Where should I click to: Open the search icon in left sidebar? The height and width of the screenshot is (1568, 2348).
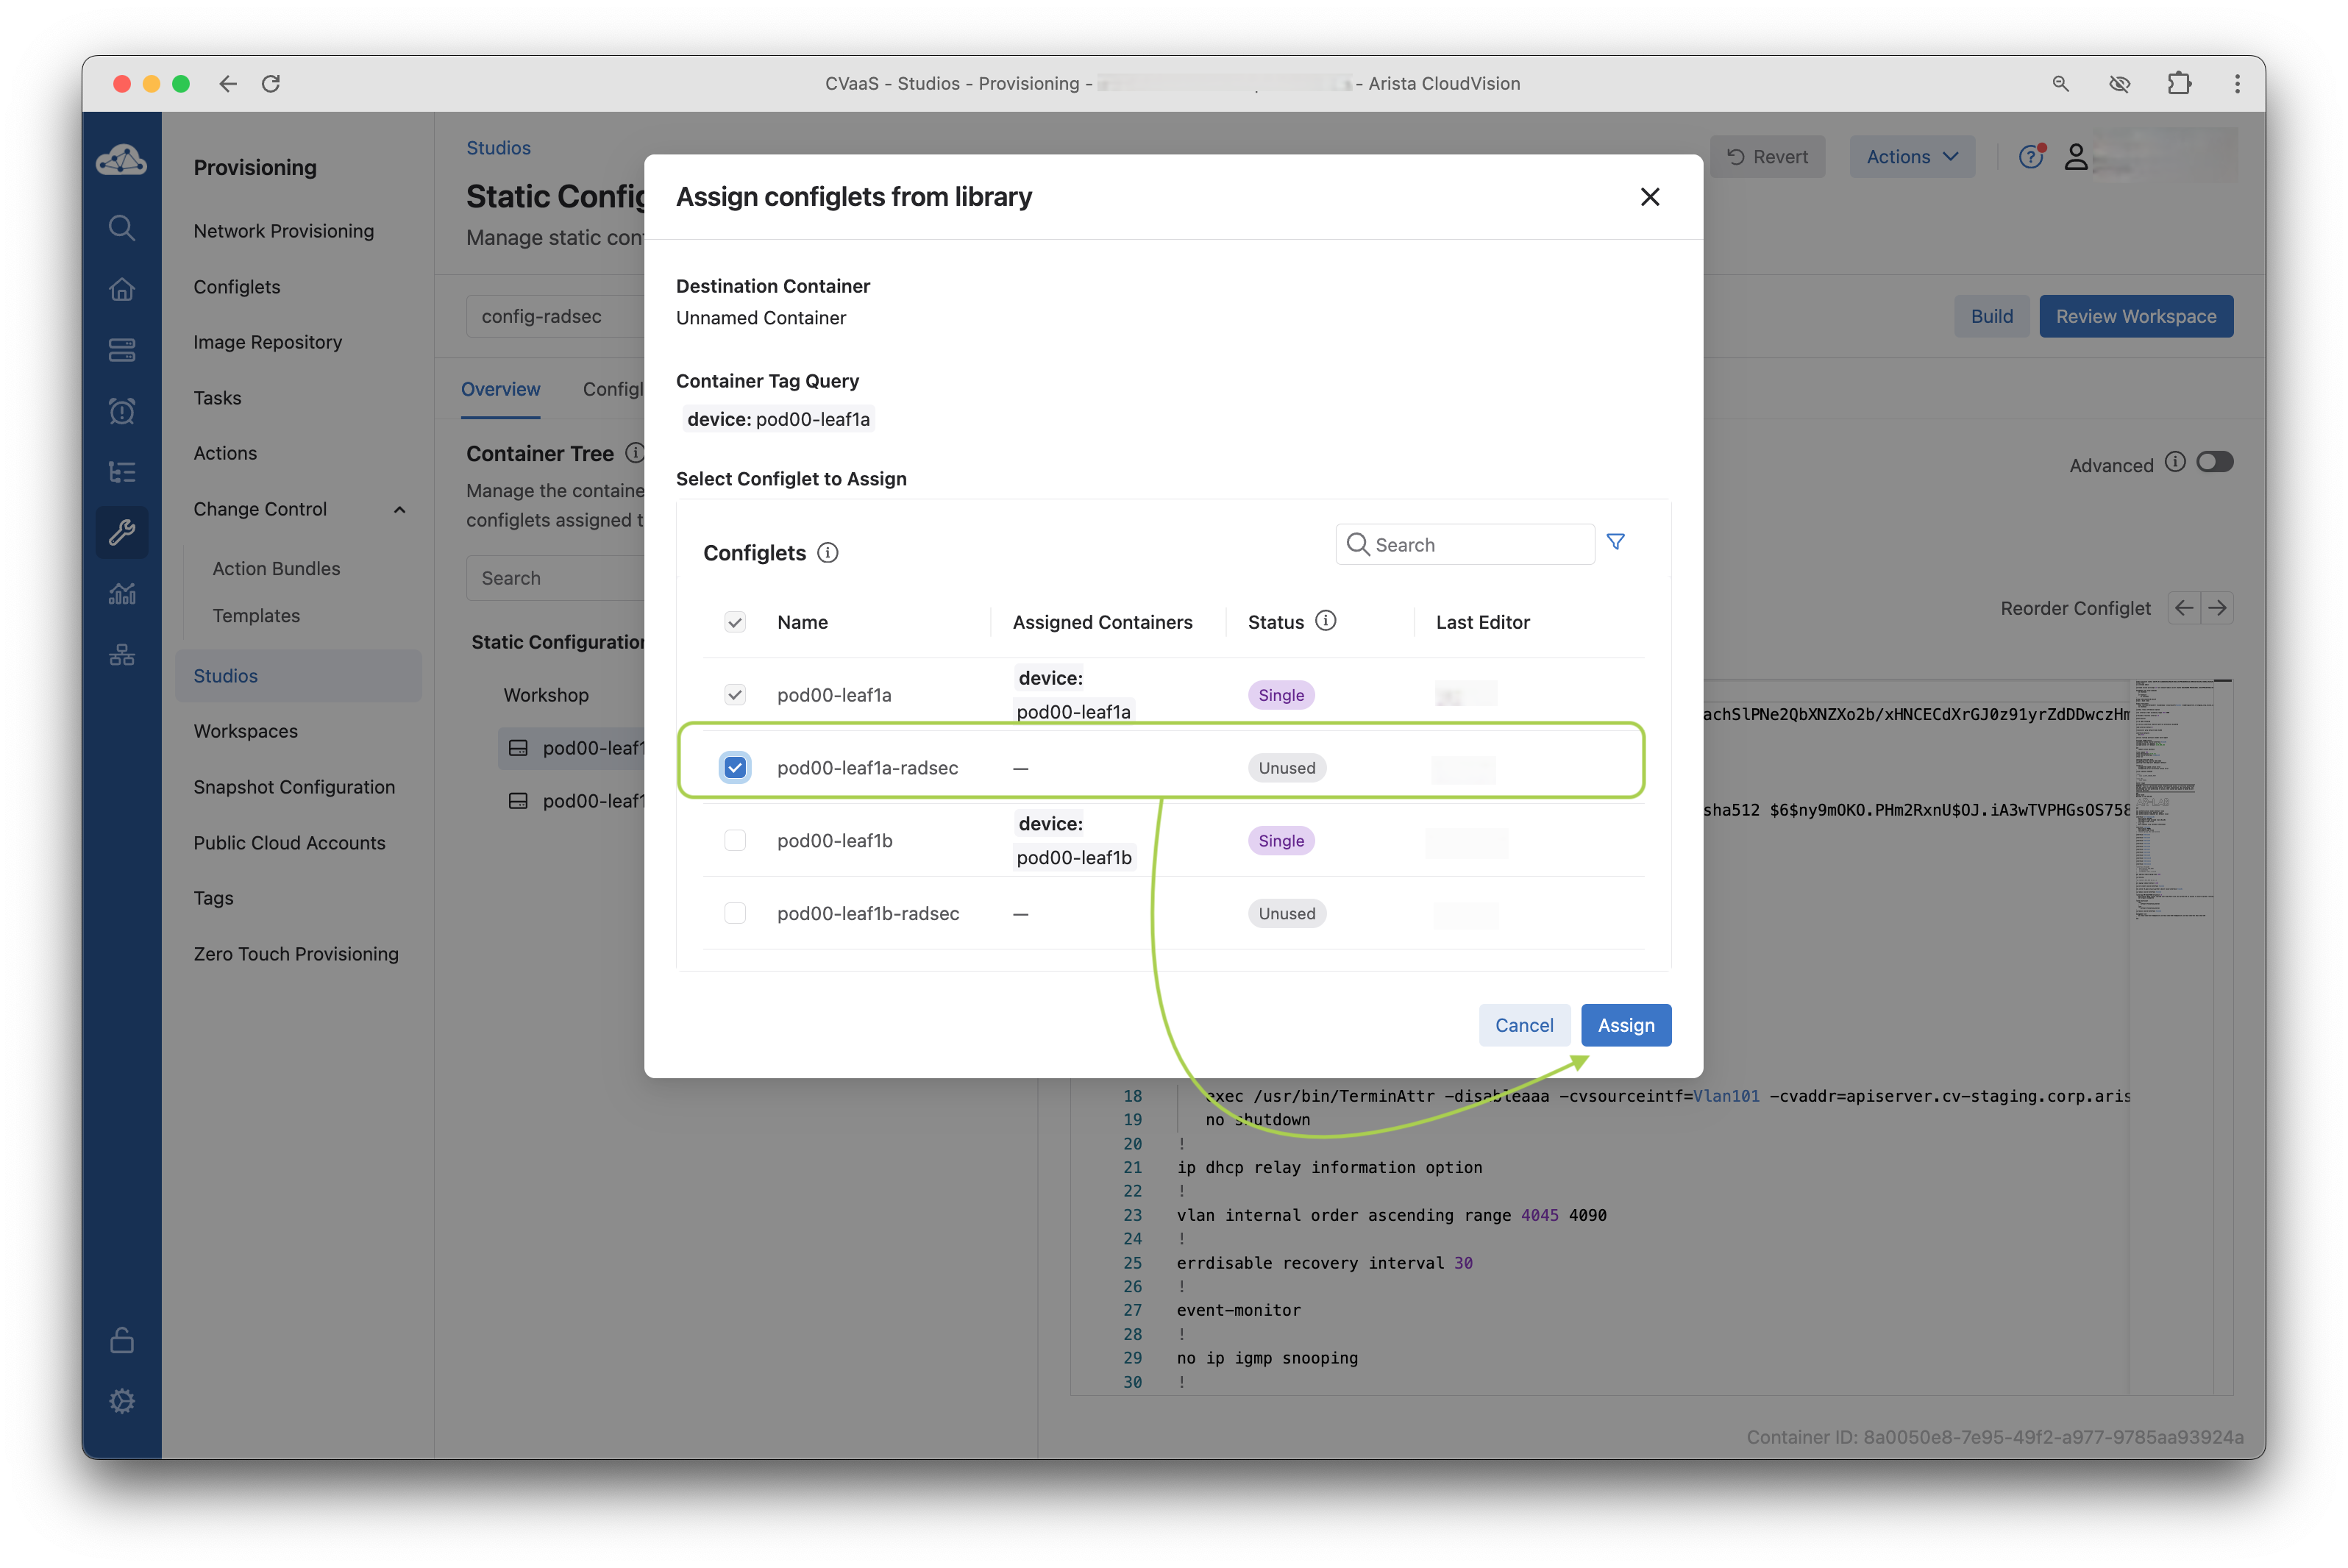(x=122, y=228)
